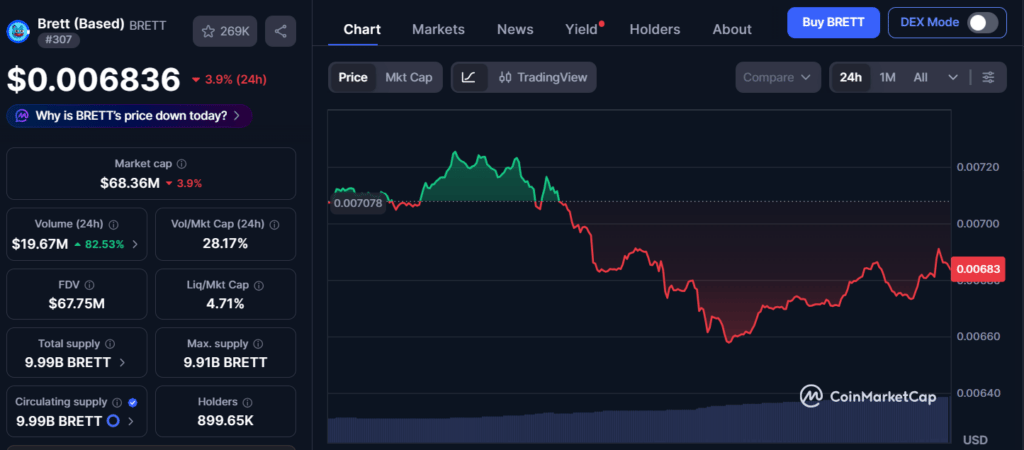Screen dimensions: 1024x450
Task: Open chart settings sliders icon
Action: click(988, 77)
